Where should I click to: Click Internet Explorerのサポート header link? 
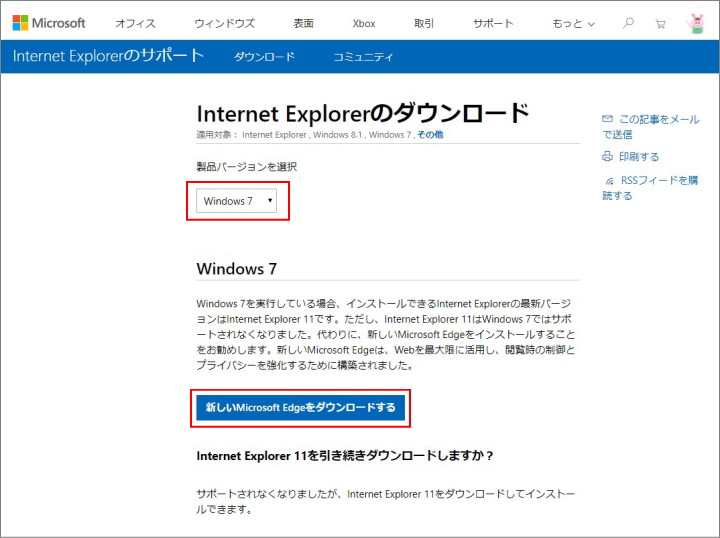pos(108,56)
